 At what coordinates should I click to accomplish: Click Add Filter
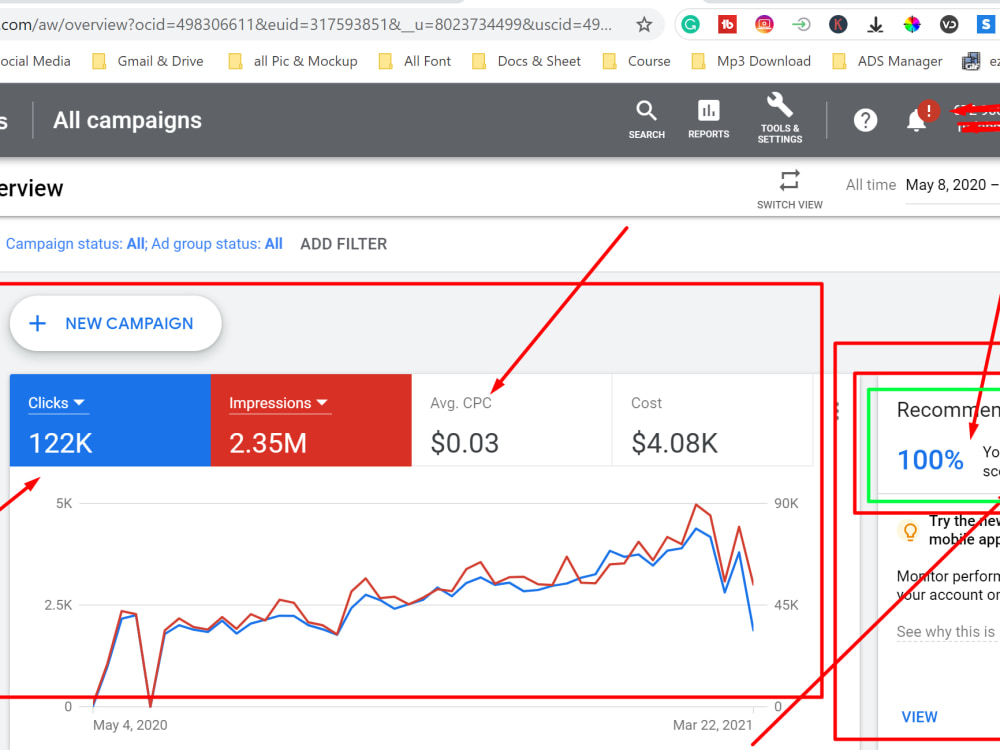344,244
